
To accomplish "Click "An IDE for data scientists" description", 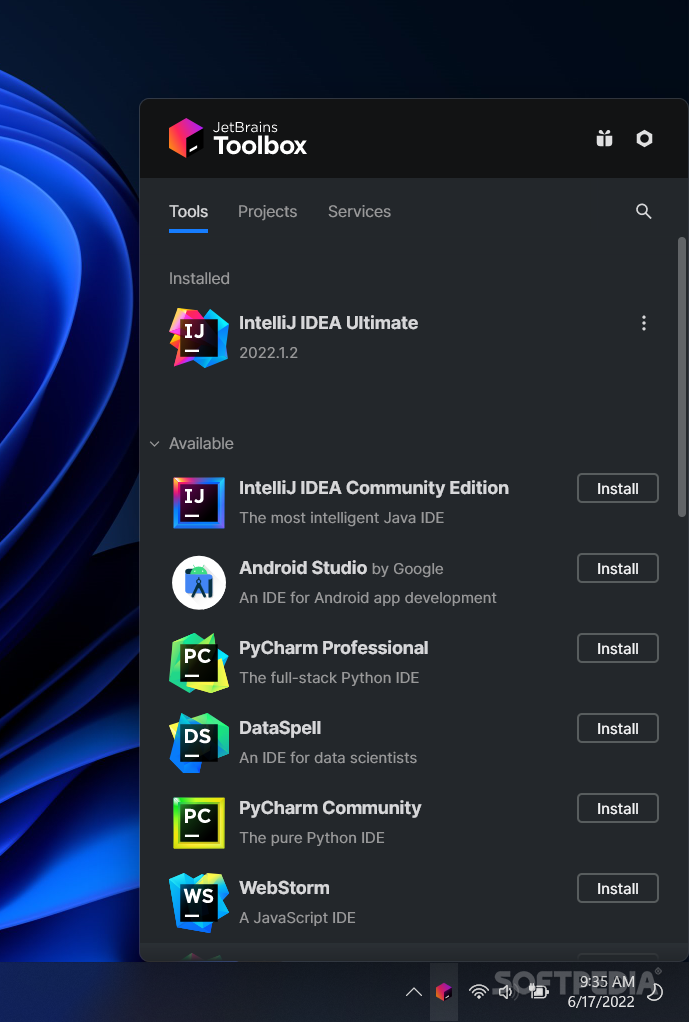I will [x=328, y=757].
